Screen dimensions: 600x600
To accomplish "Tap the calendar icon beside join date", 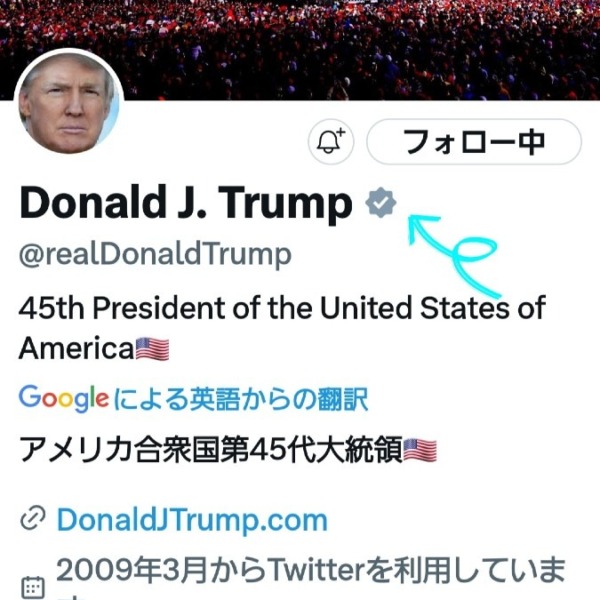I will pos(33,587).
